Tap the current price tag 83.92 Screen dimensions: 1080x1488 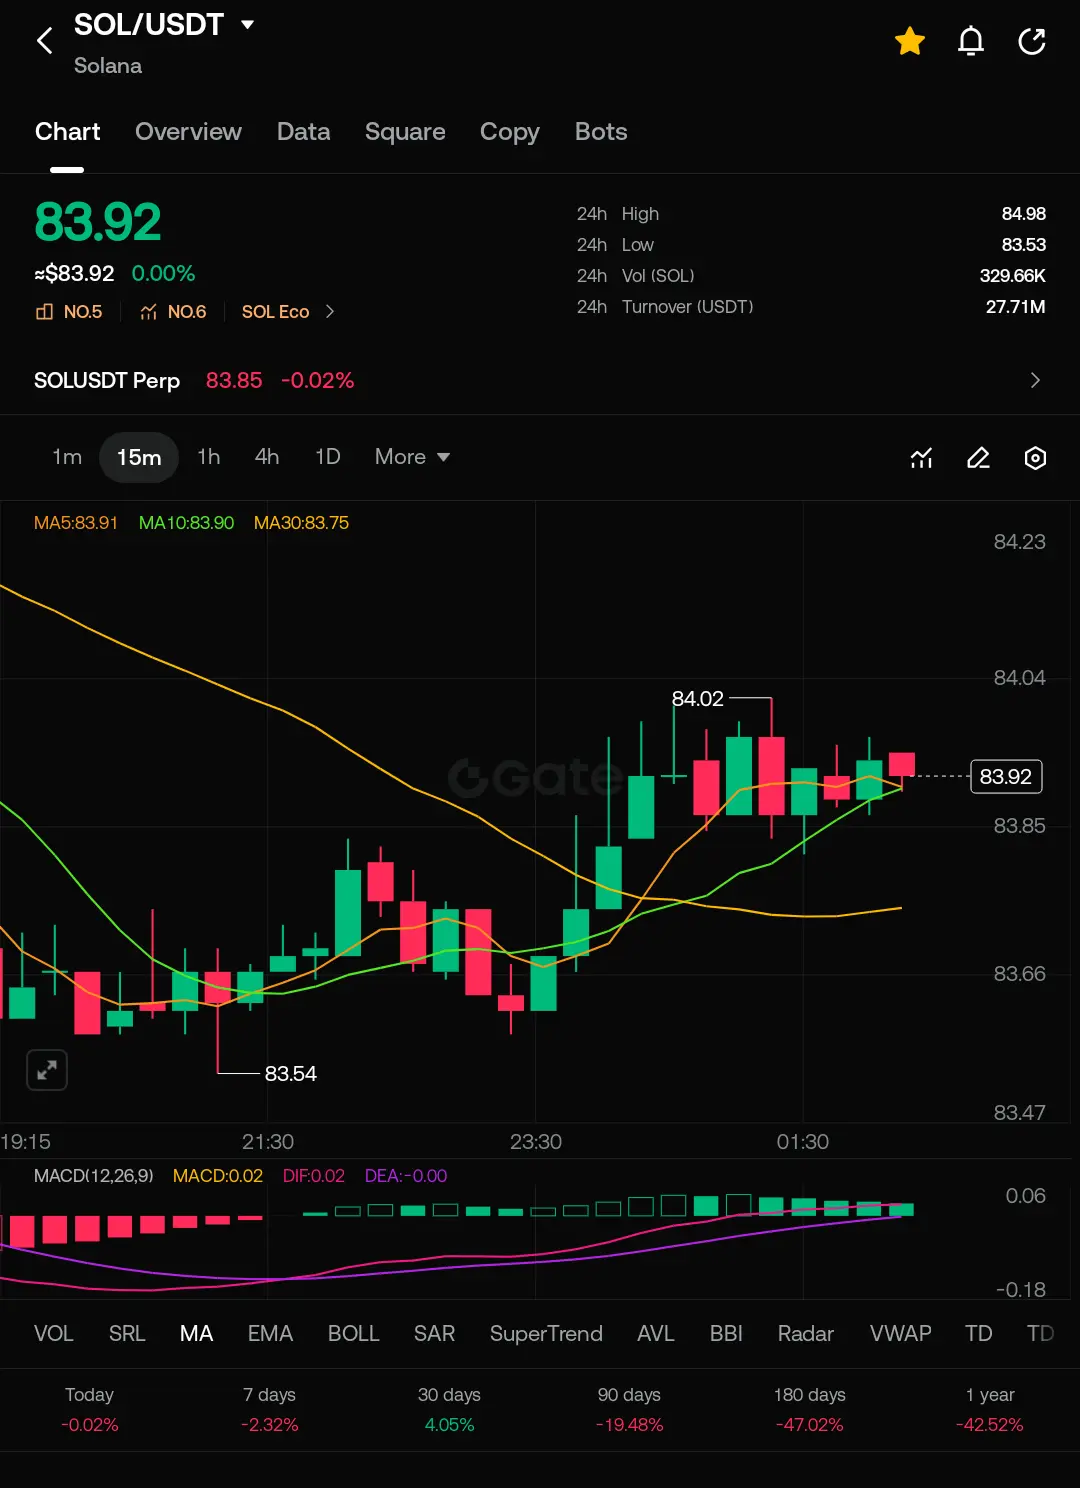(x=1006, y=777)
